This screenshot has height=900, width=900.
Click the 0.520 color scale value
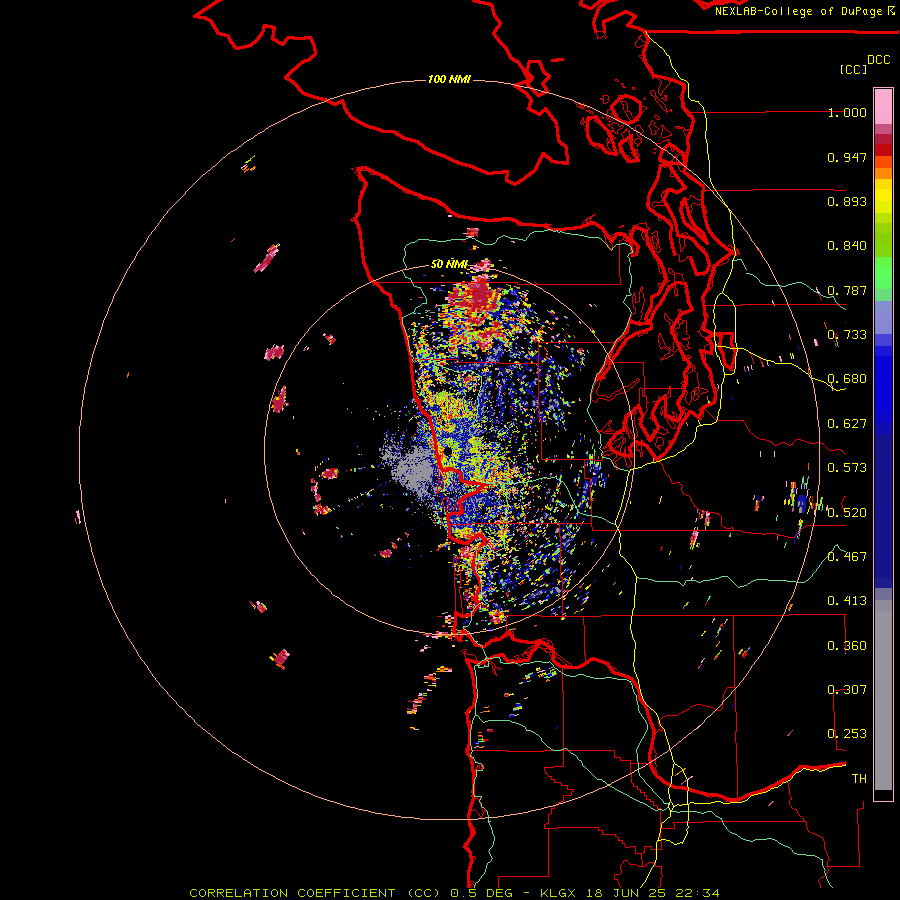847,512
